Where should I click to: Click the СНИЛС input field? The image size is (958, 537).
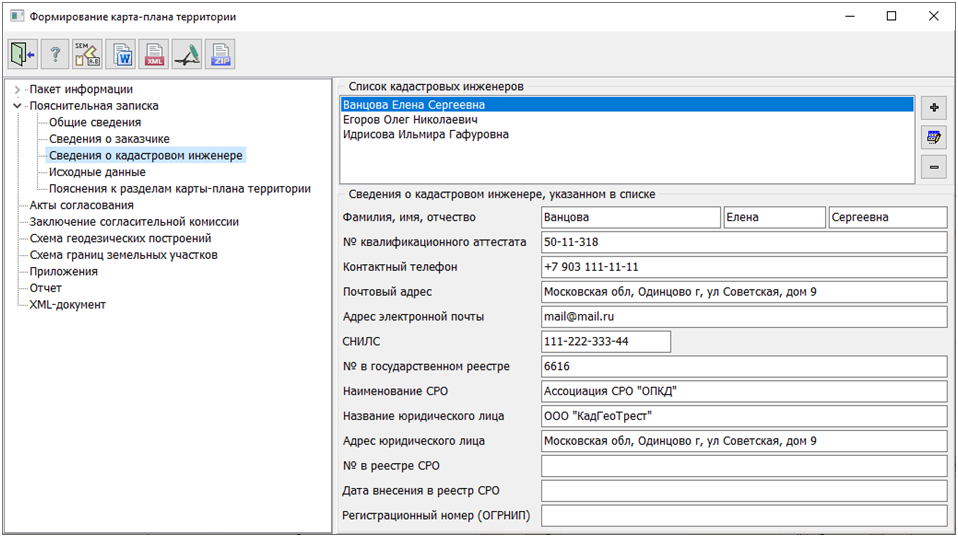click(604, 342)
